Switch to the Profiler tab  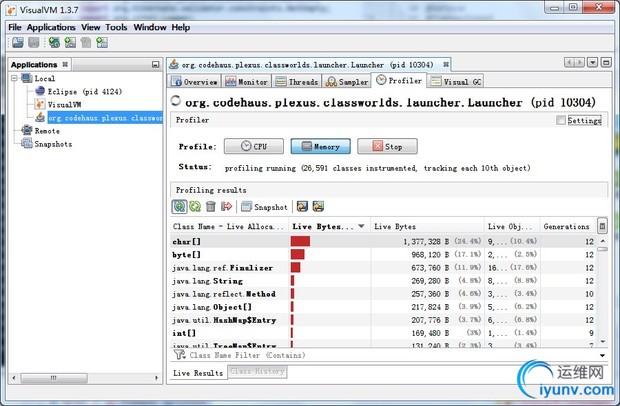tap(399, 80)
